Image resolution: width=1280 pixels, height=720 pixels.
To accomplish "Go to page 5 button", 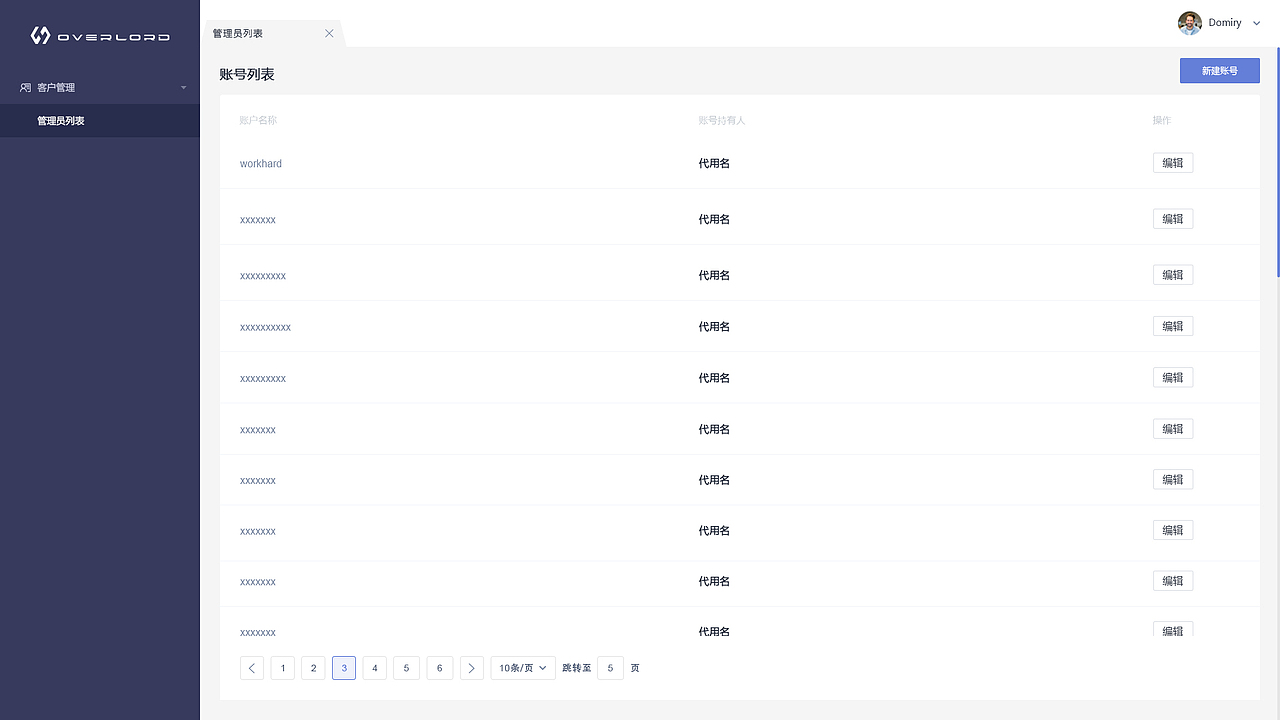I will [406, 668].
